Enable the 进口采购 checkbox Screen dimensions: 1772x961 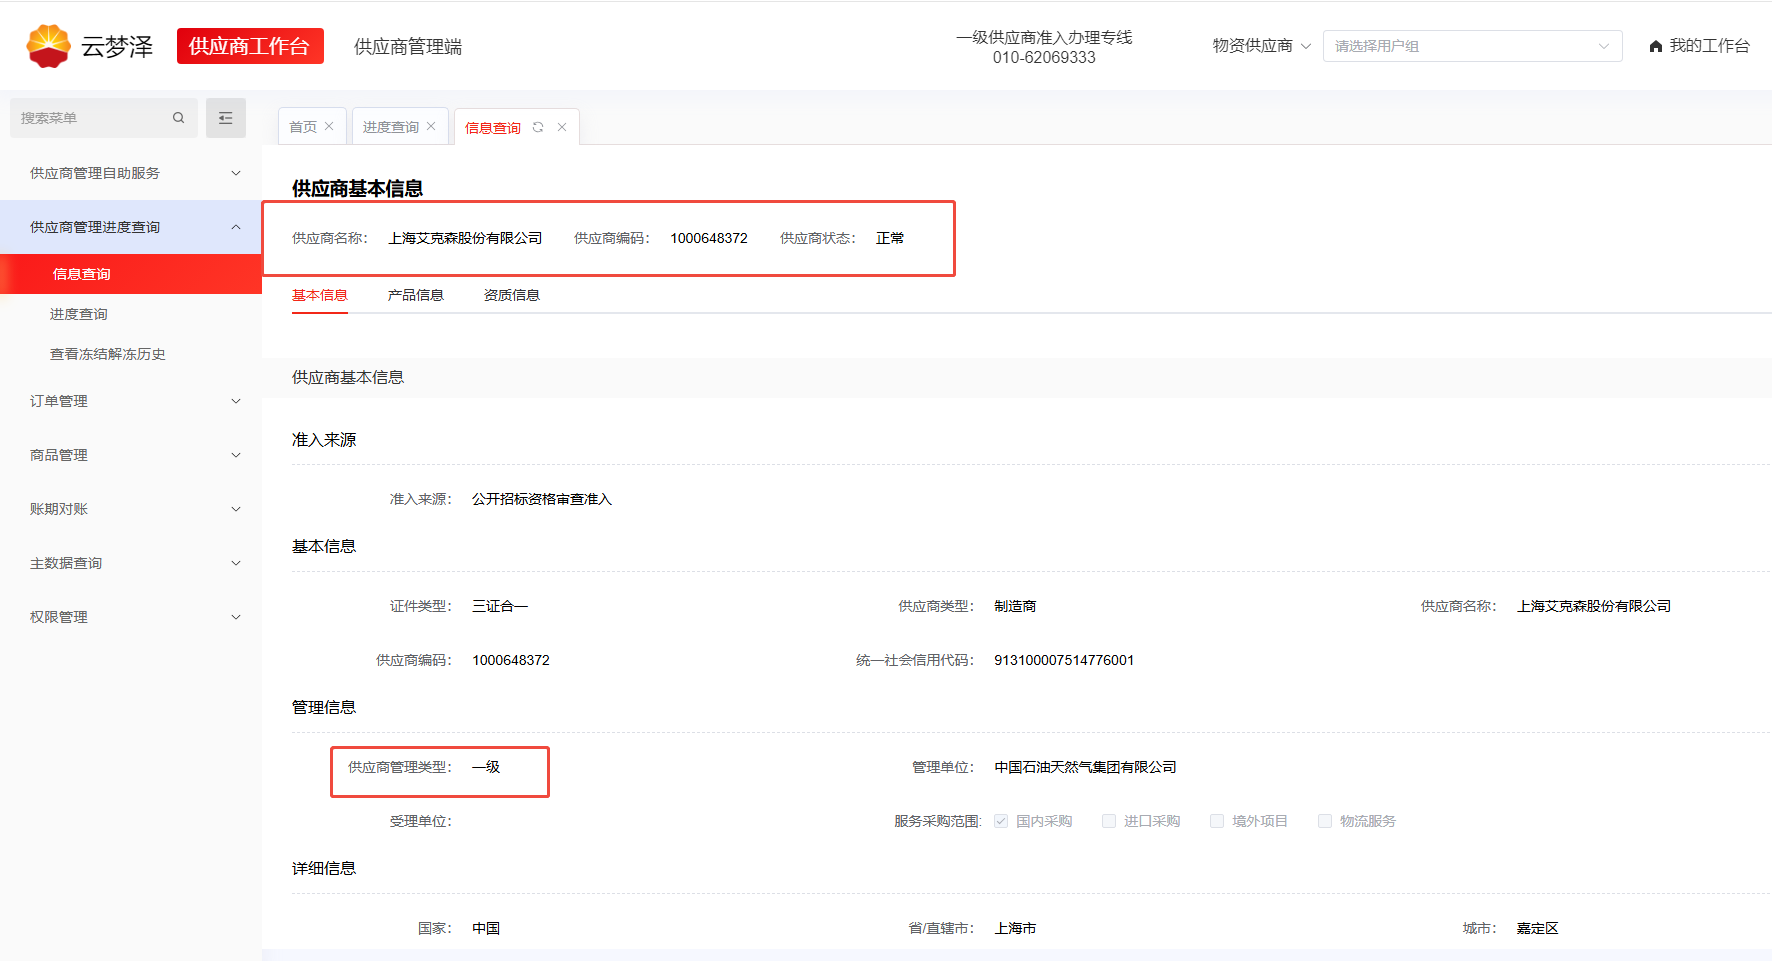[x=1109, y=821]
